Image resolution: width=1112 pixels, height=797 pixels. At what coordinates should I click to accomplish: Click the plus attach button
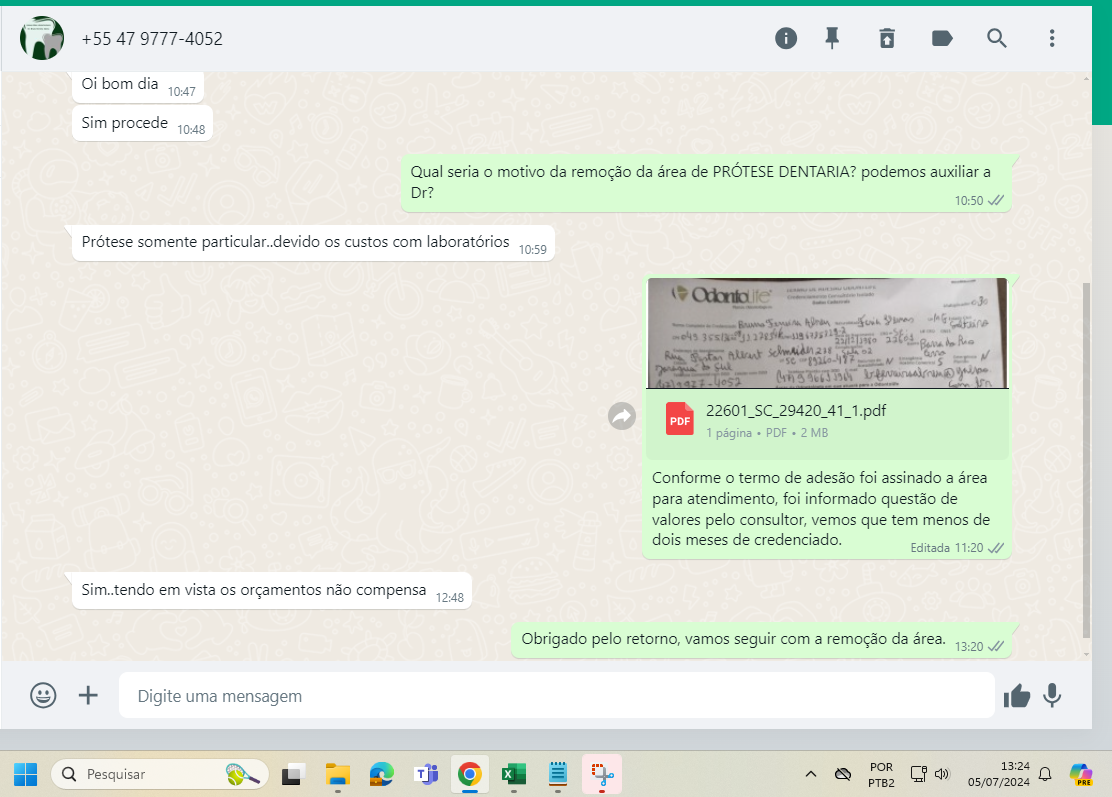tap(88, 695)
